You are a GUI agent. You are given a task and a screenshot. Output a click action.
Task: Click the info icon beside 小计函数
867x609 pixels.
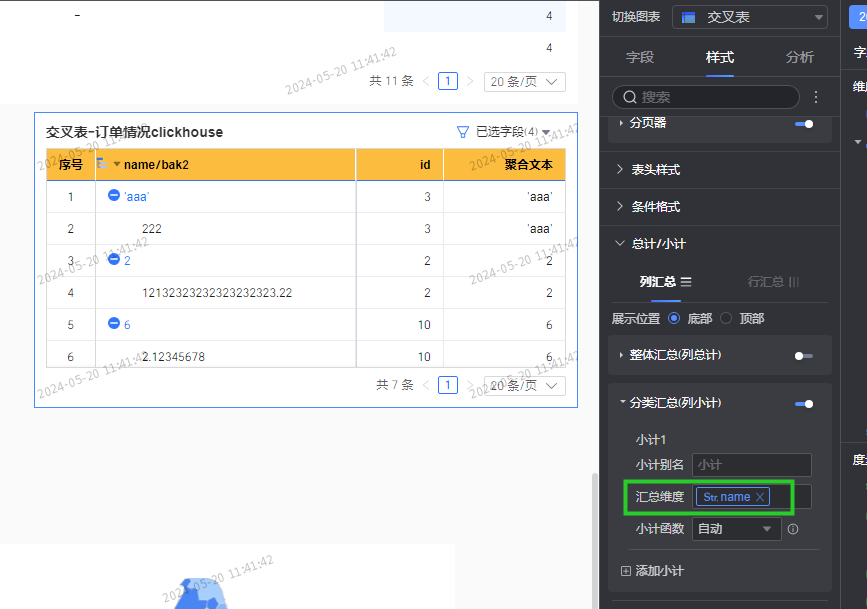coord(793,529)
